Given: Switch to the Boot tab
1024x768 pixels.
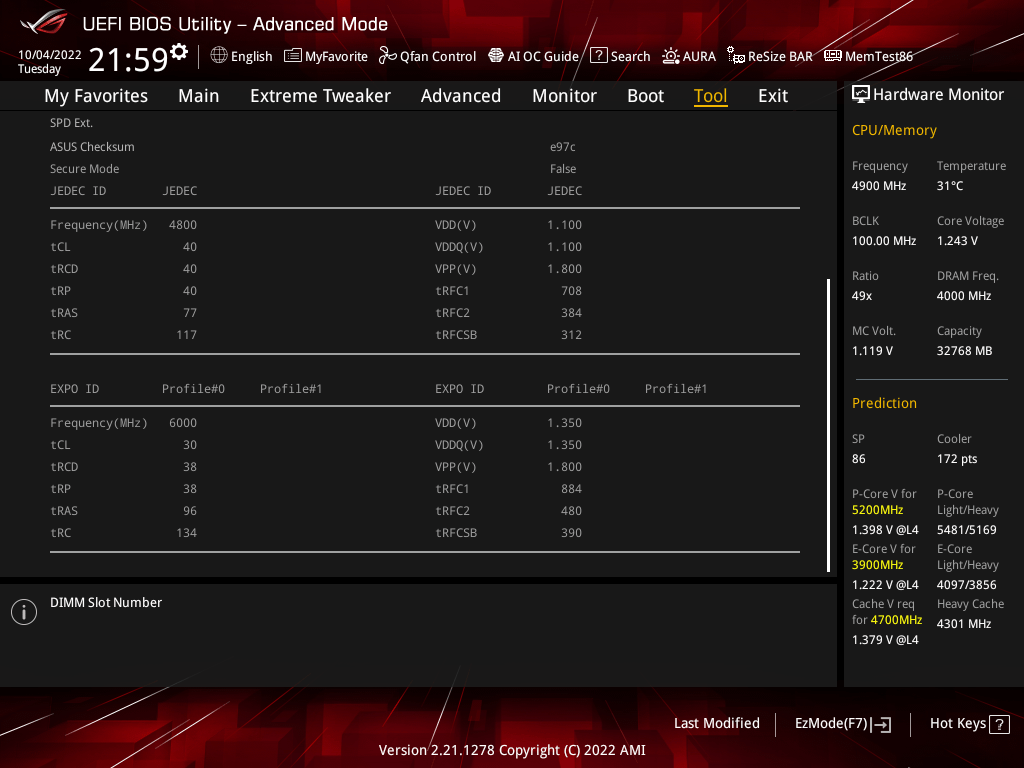Looking at the screenshot, I should coord(645,96).
